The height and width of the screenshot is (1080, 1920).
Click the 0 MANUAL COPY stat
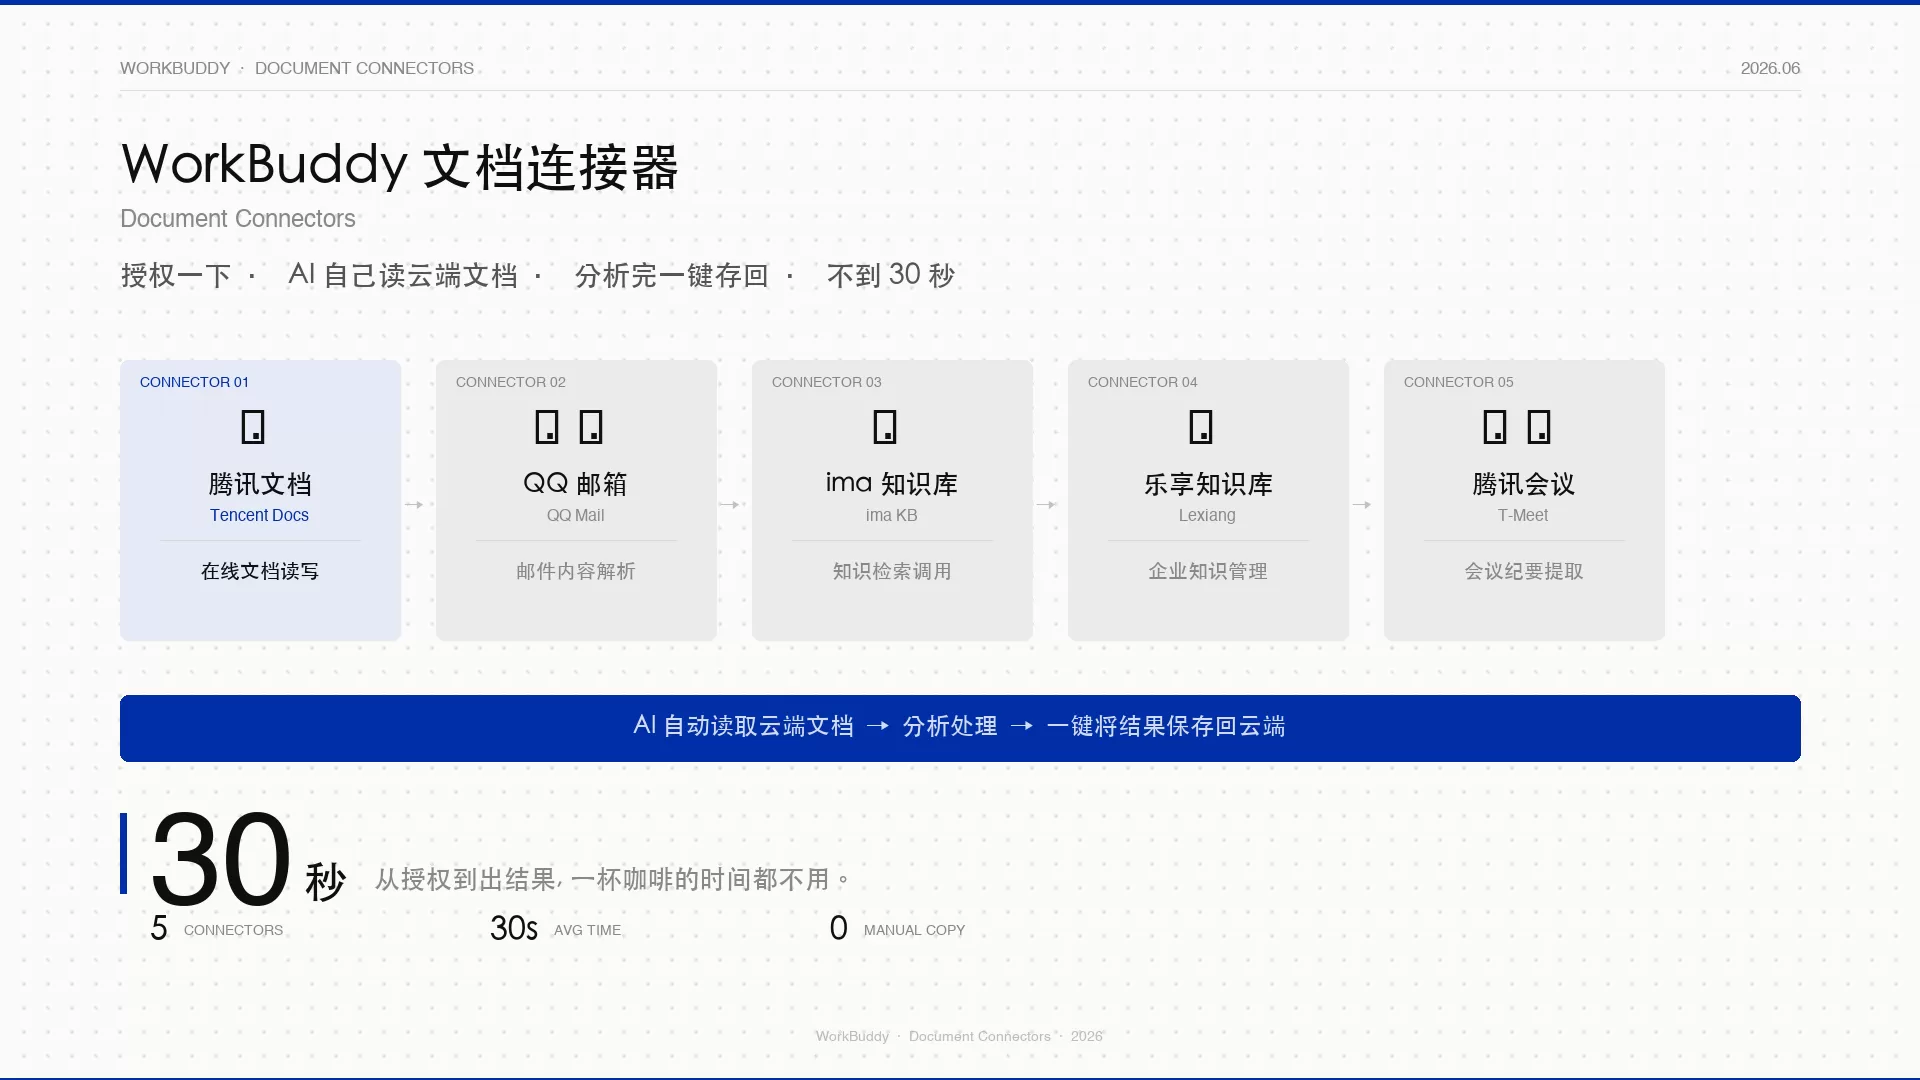[x=897, y=929]
